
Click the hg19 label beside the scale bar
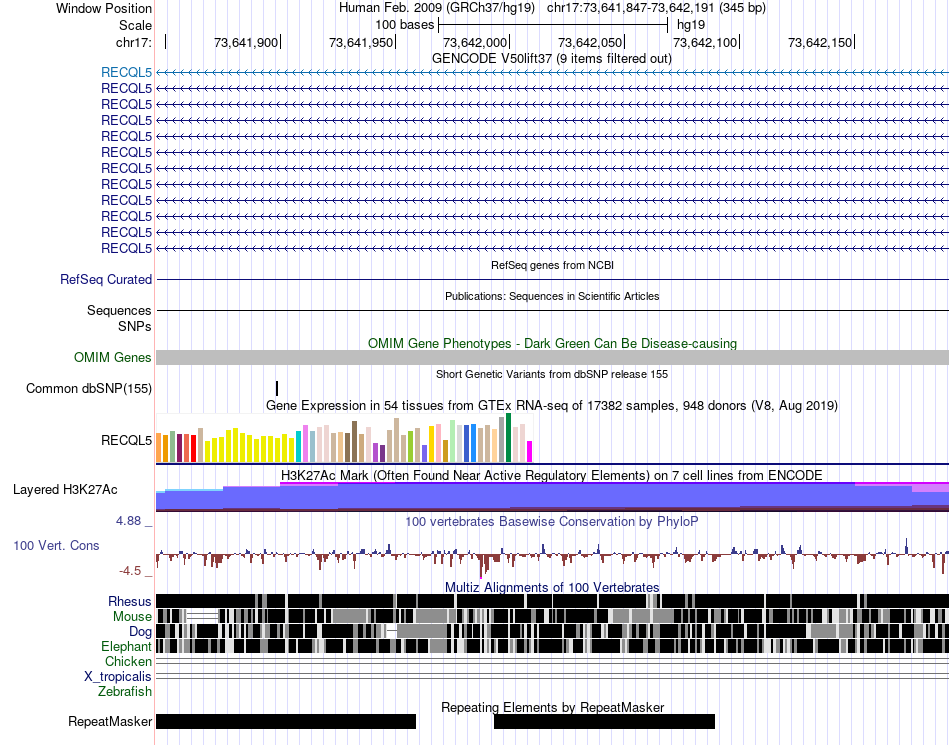click(691, 25)
